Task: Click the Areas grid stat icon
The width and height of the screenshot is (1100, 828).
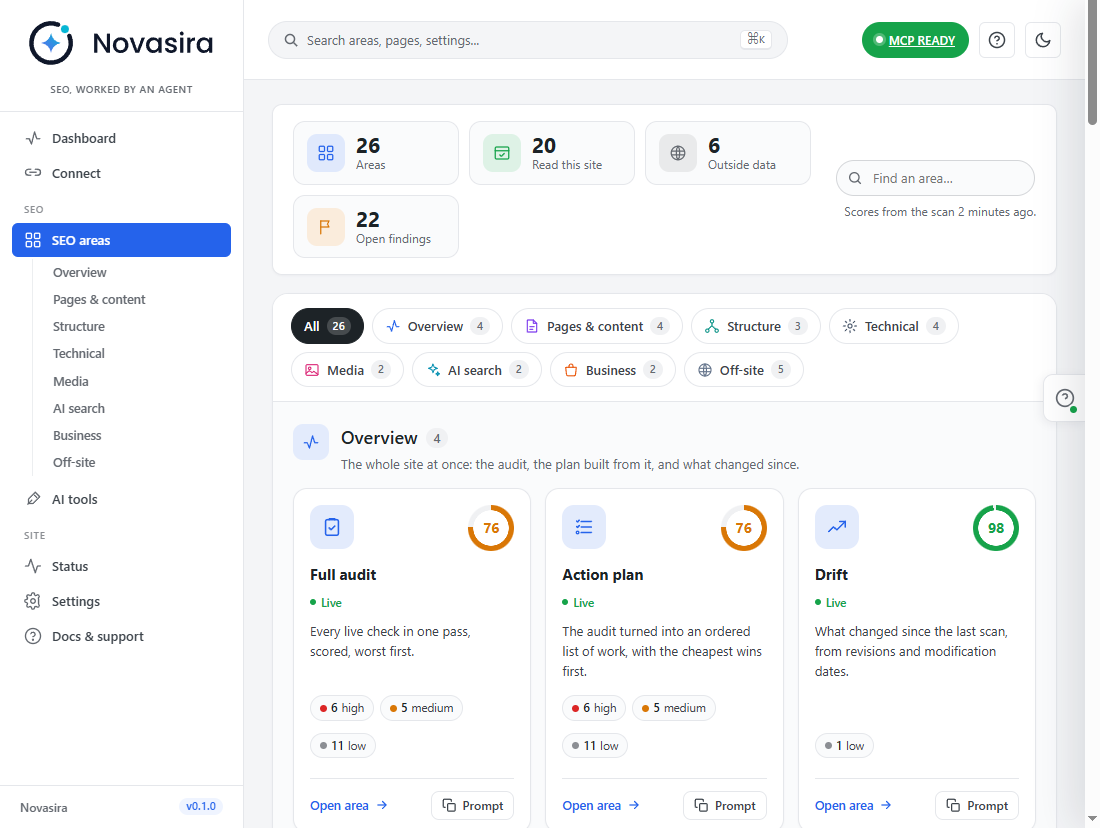Action: [x=326, y=153]
